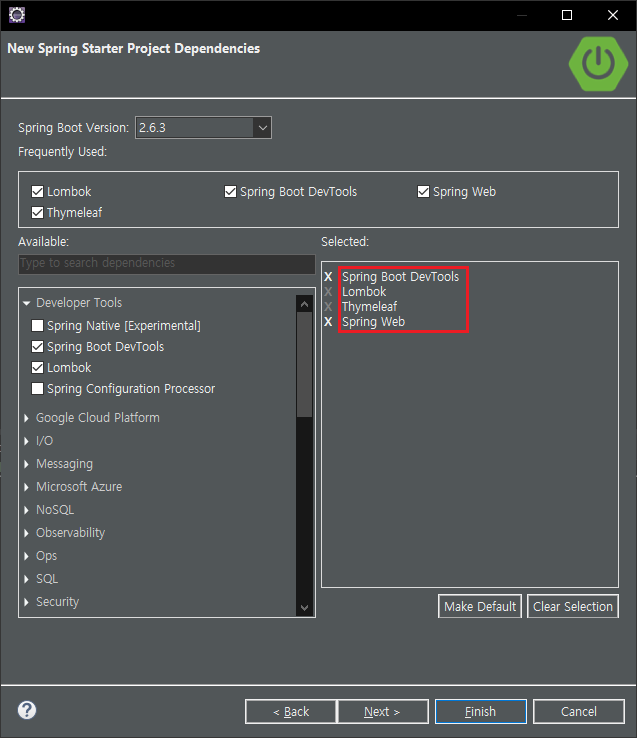Click the help question mark icon
The height and width of the screenshot is (738, 637).
[x=27, y=710]
